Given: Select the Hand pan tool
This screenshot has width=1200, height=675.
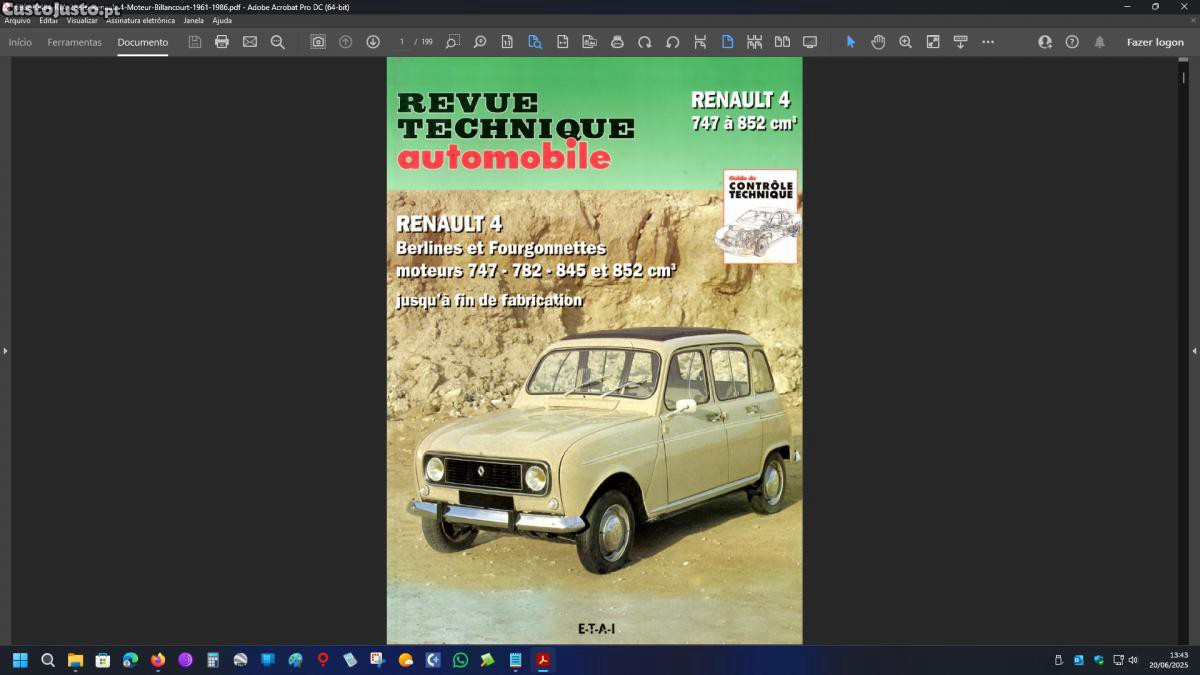Looking at the screenshot, I should 878,42.
